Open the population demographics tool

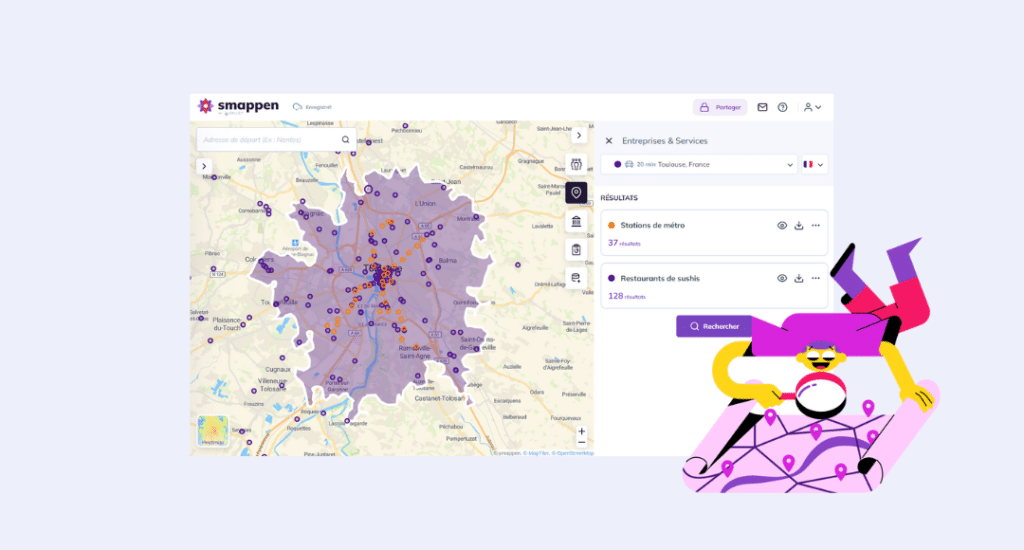pyautogui.click(x=576, y=164)
